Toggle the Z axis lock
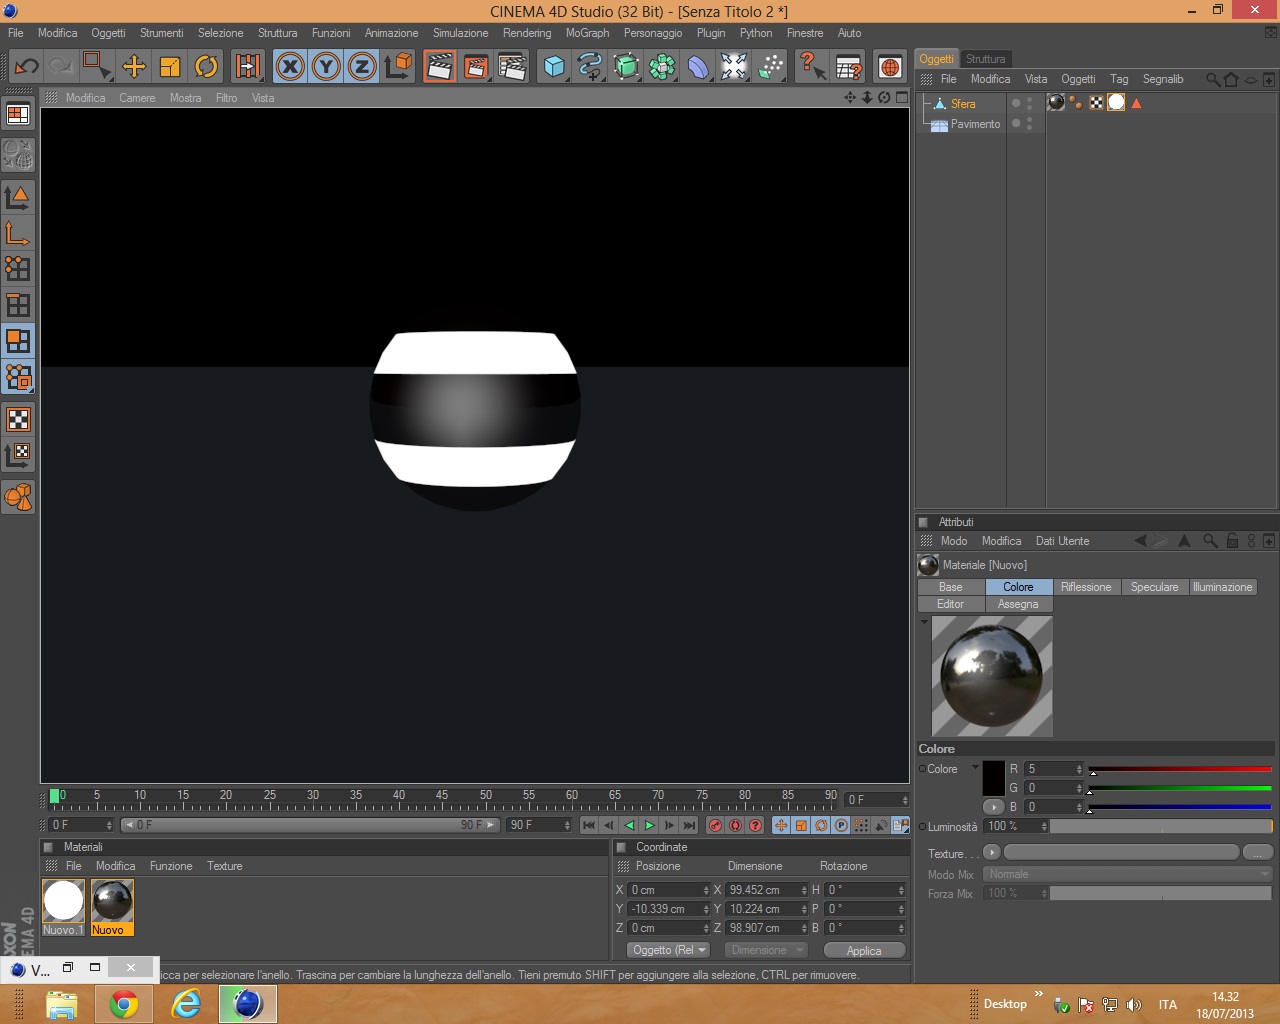Screen dimensions: 1280x1024 (x=362, y=67)
